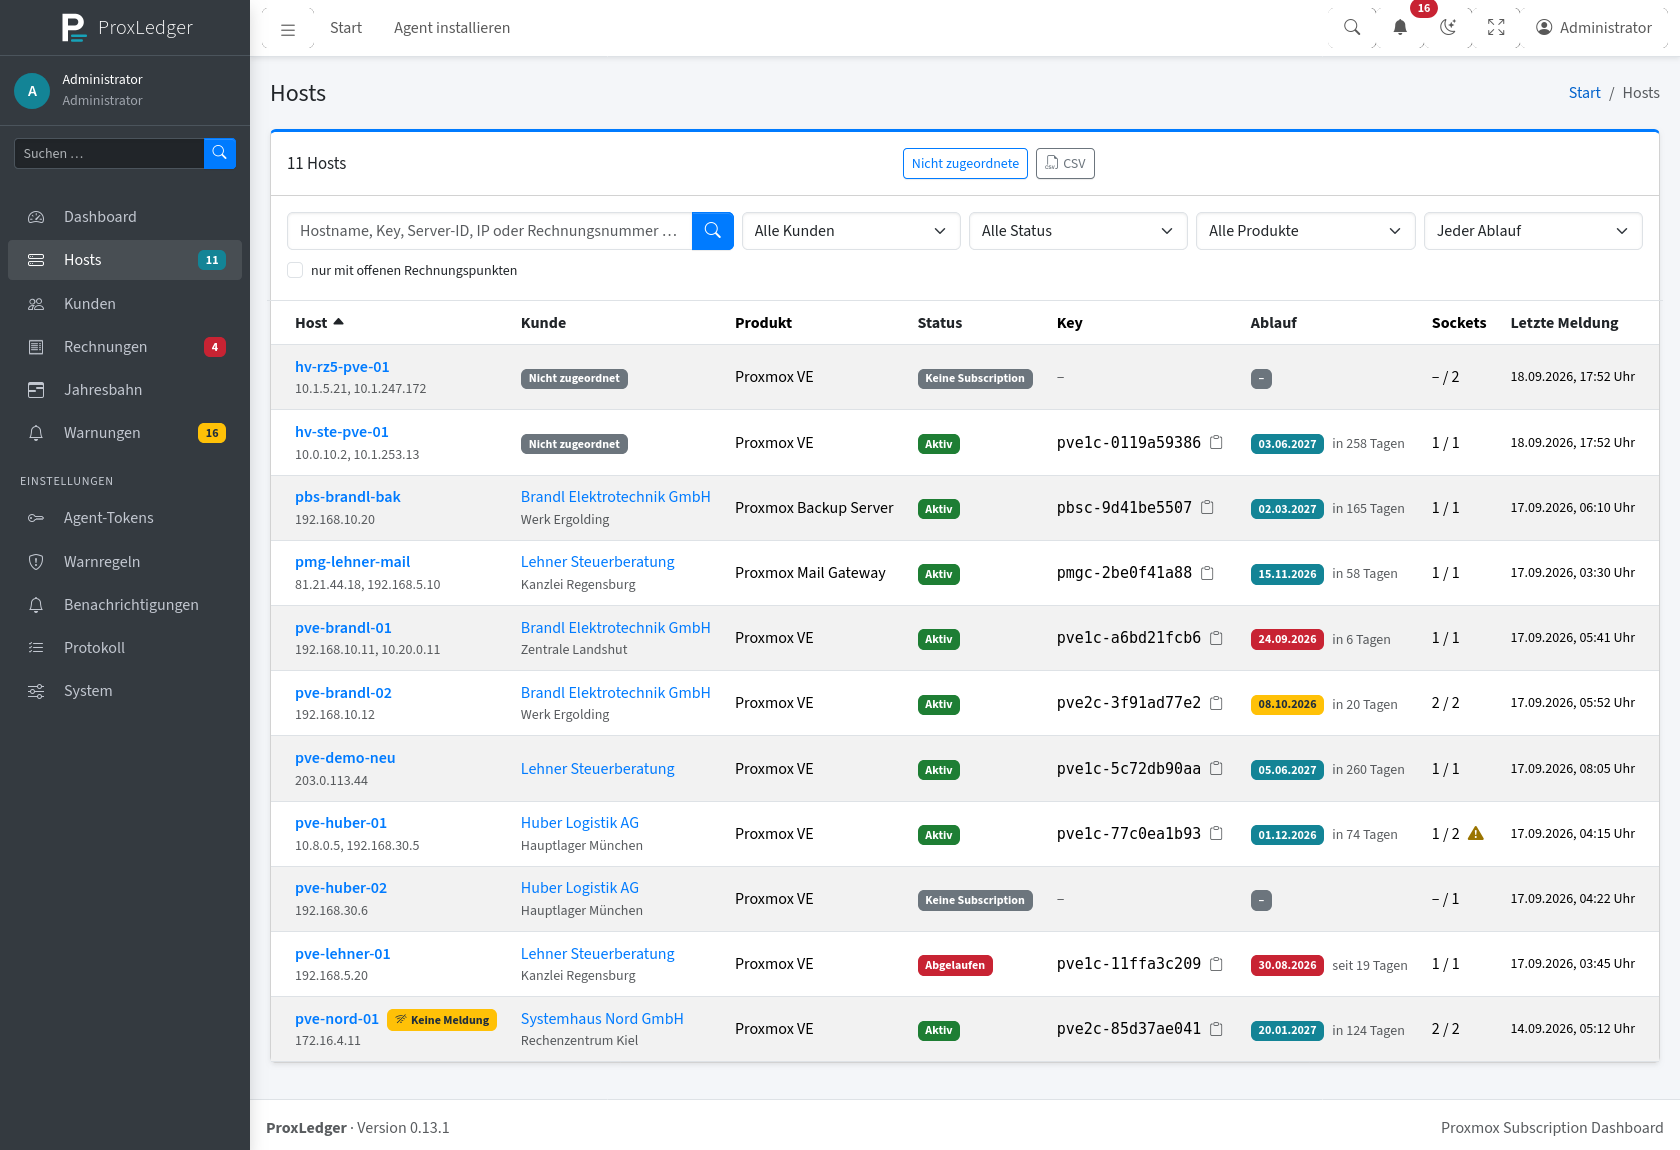Sort table by Host column header
Image resolution: width=1680 pixels, height=1150 pixels.
[x=319, y=323]
